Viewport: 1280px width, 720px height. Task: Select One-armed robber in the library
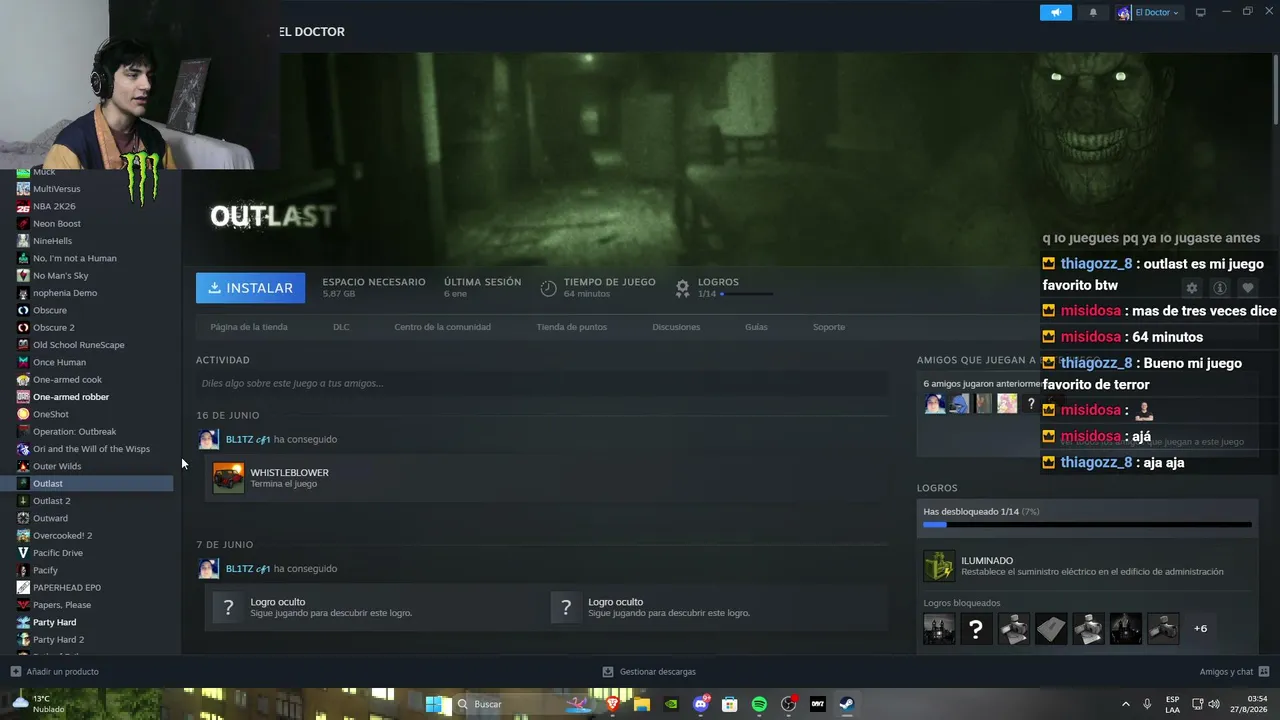71,397
